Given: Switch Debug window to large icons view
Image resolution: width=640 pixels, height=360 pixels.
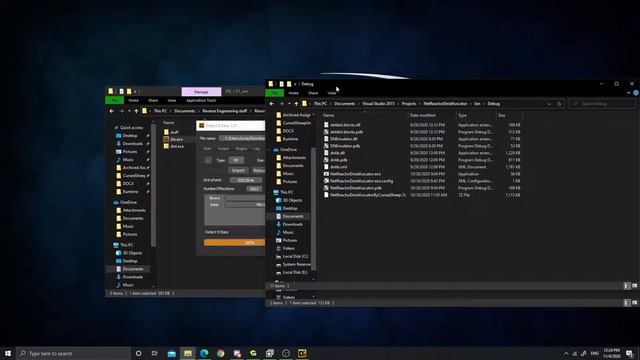Looking at the screenshot, I should pyautogui.click(x=634, y=286).
